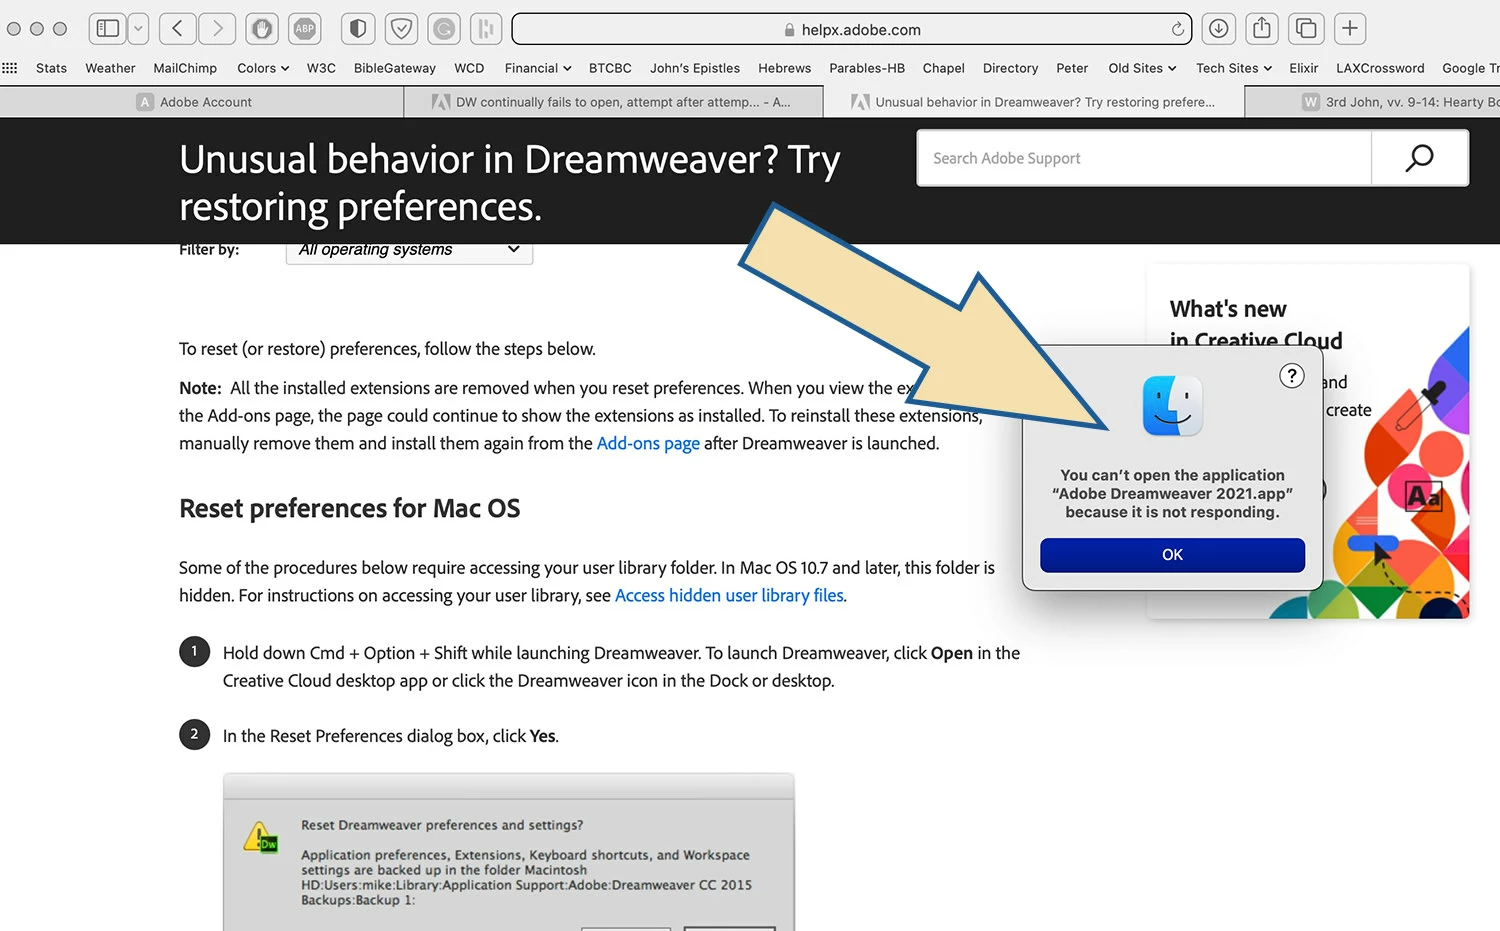Open the checkmark shield extension icon
Screen dimensions: 1500x931
click(x=401, y=29)
